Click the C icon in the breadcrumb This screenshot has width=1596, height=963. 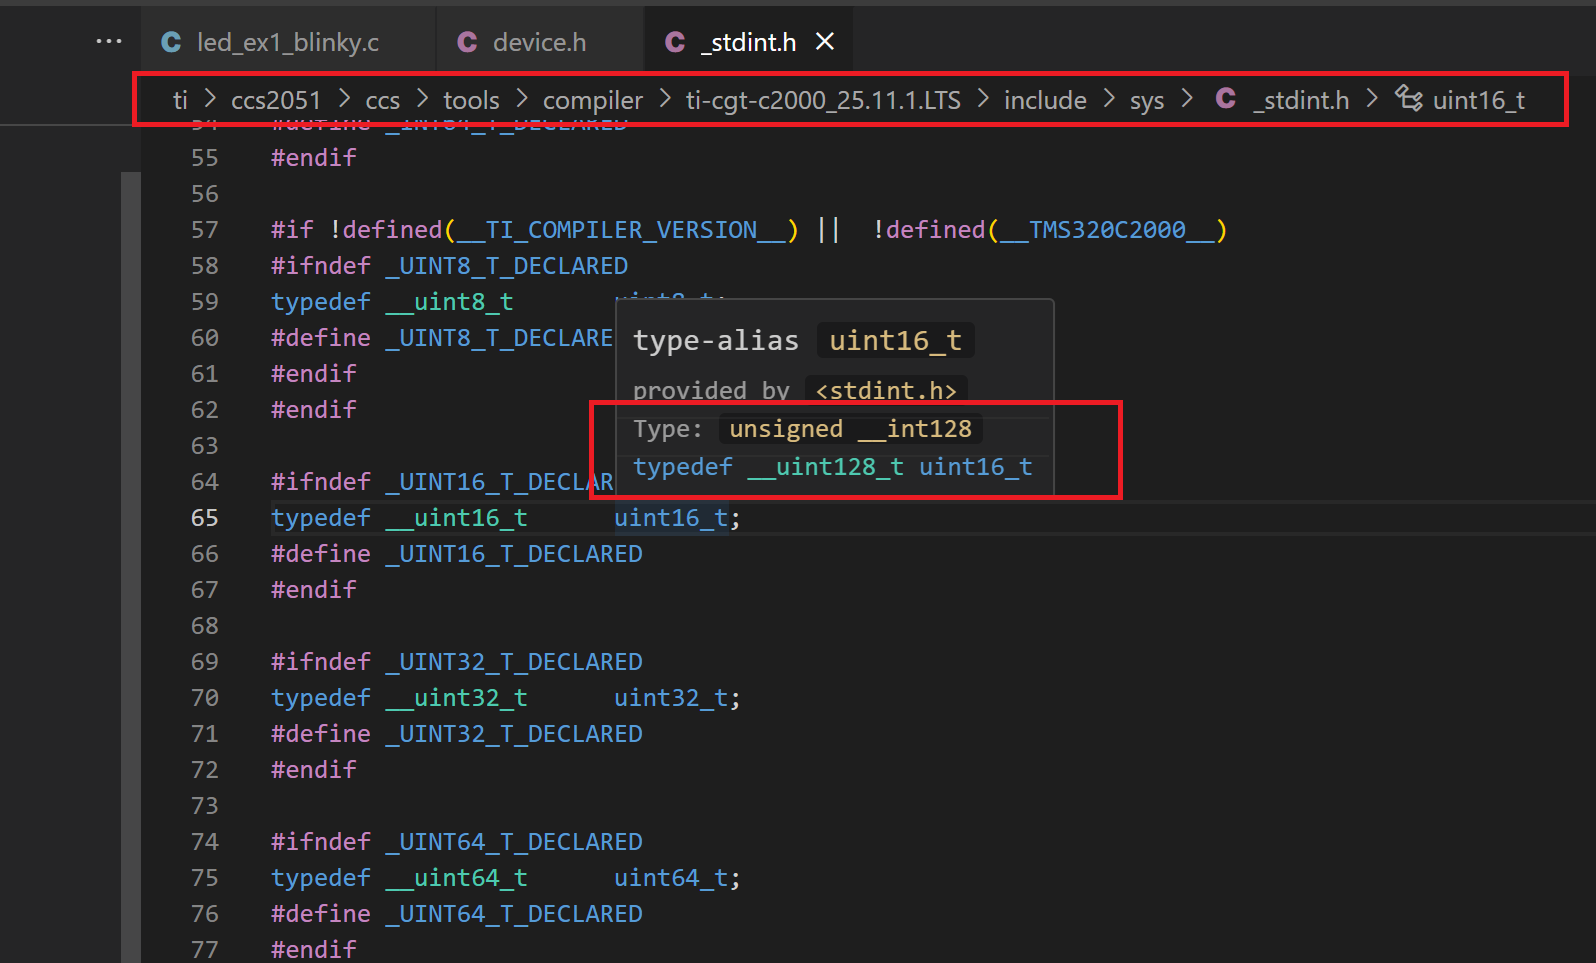point(1226,99)
